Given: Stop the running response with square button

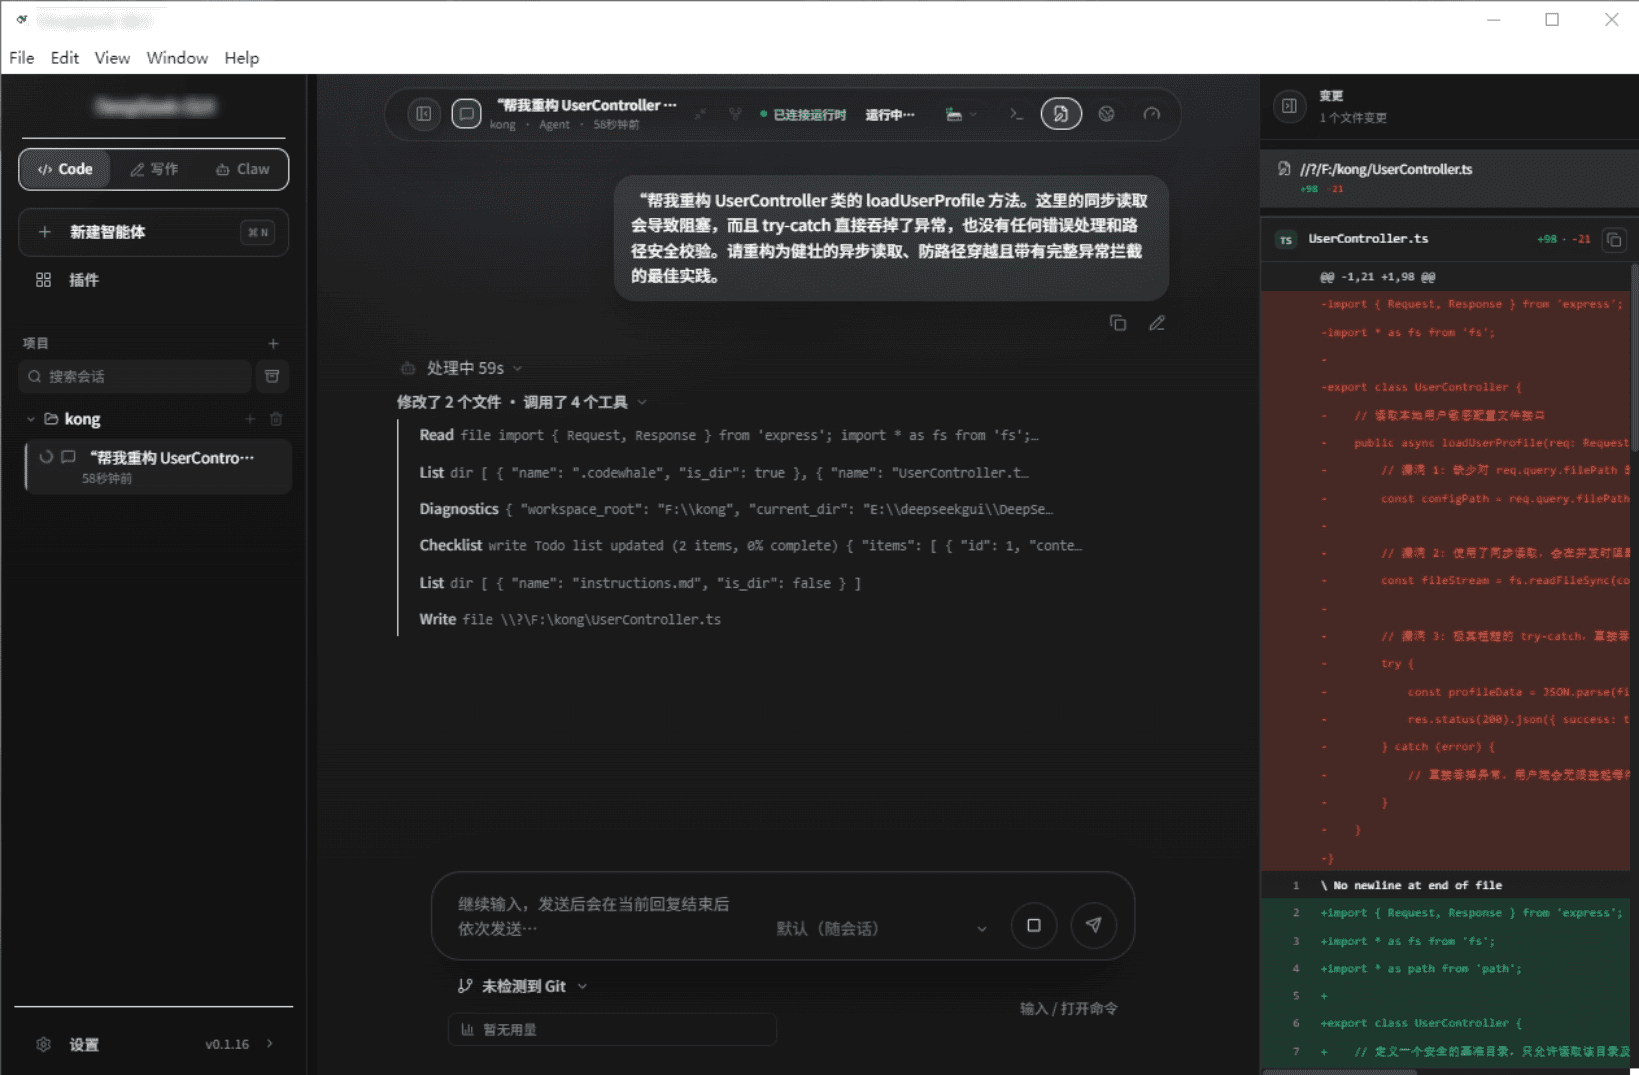Looking at the screenshot, I should click(x=1034, y=925).
